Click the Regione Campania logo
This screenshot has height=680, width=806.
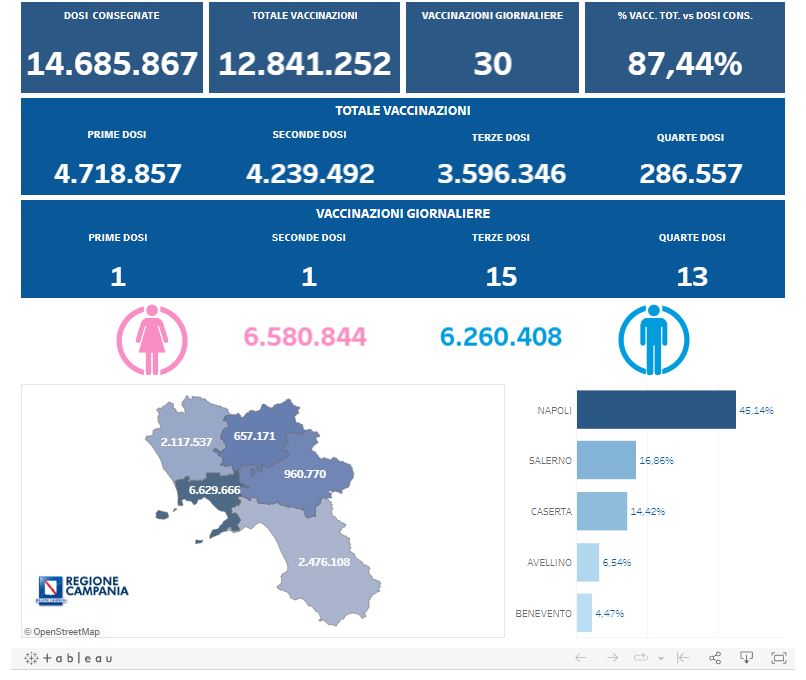[x=83, y=588]
